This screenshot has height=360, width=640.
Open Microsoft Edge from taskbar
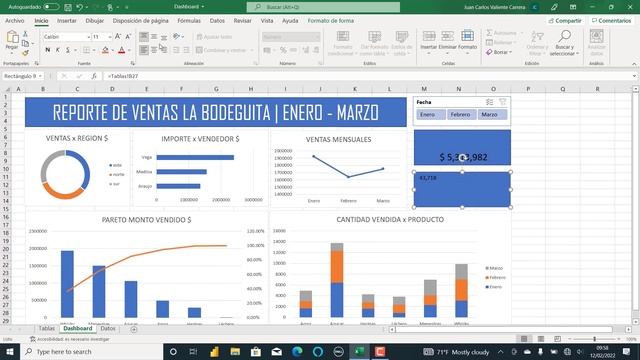297,351
